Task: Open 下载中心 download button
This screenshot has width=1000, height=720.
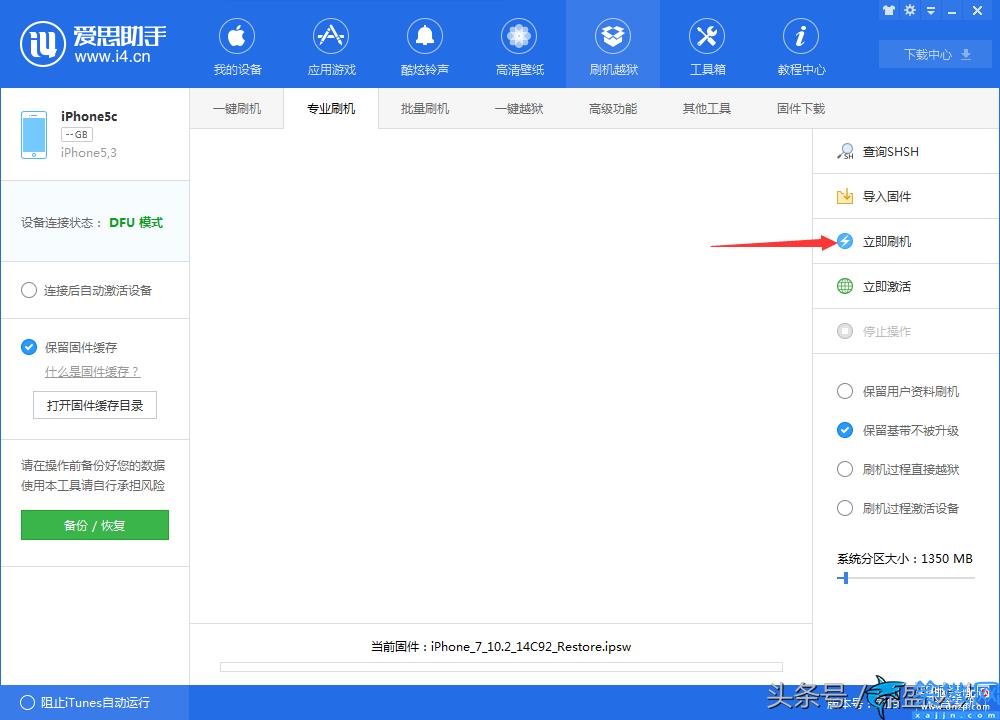Action: [x=937, y=54]
